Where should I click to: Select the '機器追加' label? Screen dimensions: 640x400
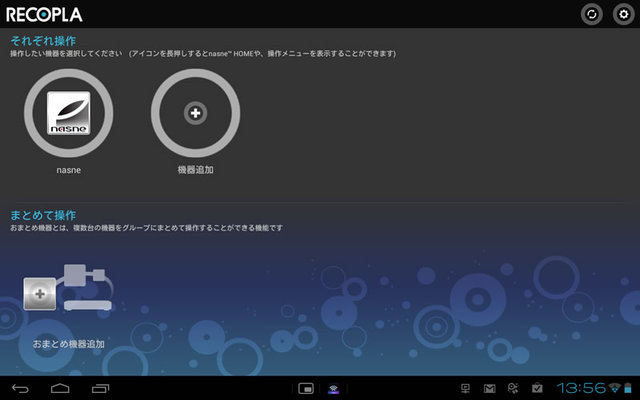[196, 170]
